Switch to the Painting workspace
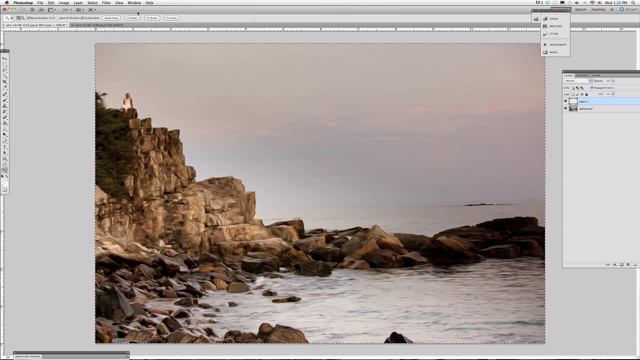This screenshot has width=640, height=360. click(598, 9)
